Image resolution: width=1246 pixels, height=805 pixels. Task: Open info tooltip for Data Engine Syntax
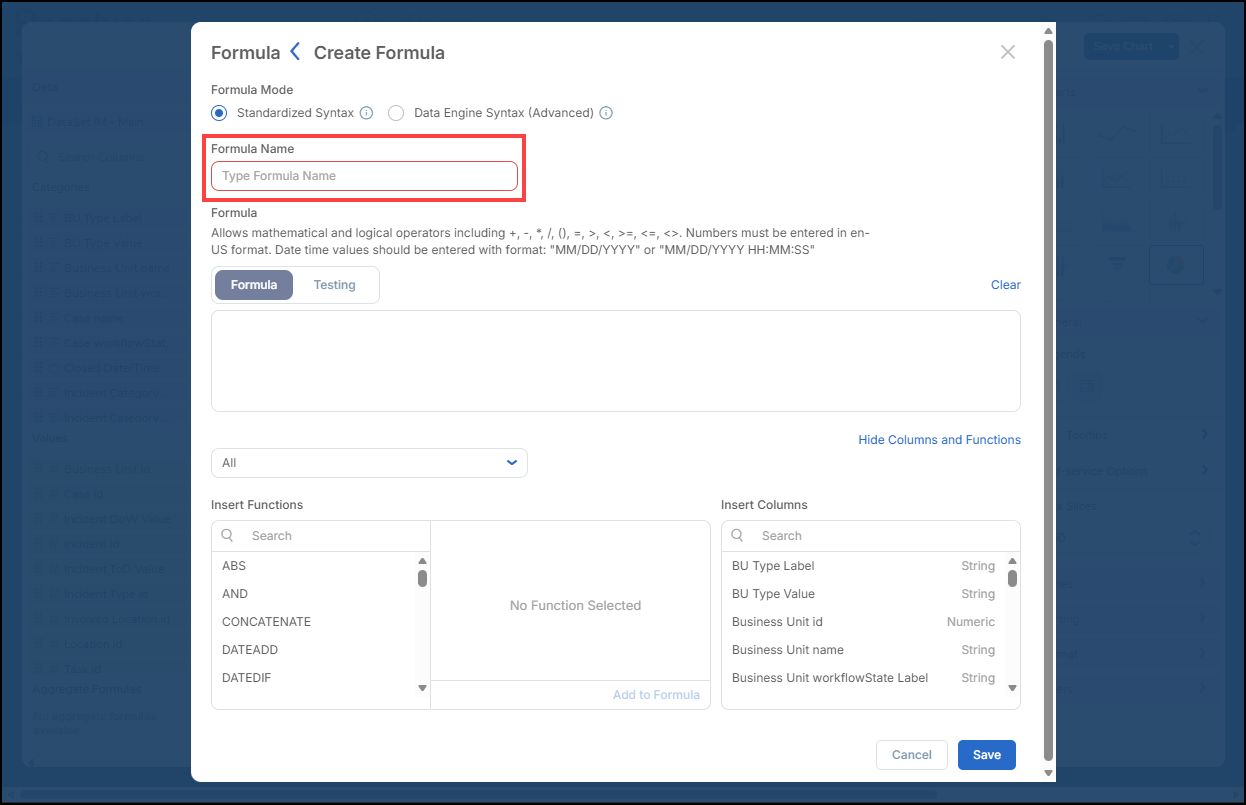coord(606,113)
